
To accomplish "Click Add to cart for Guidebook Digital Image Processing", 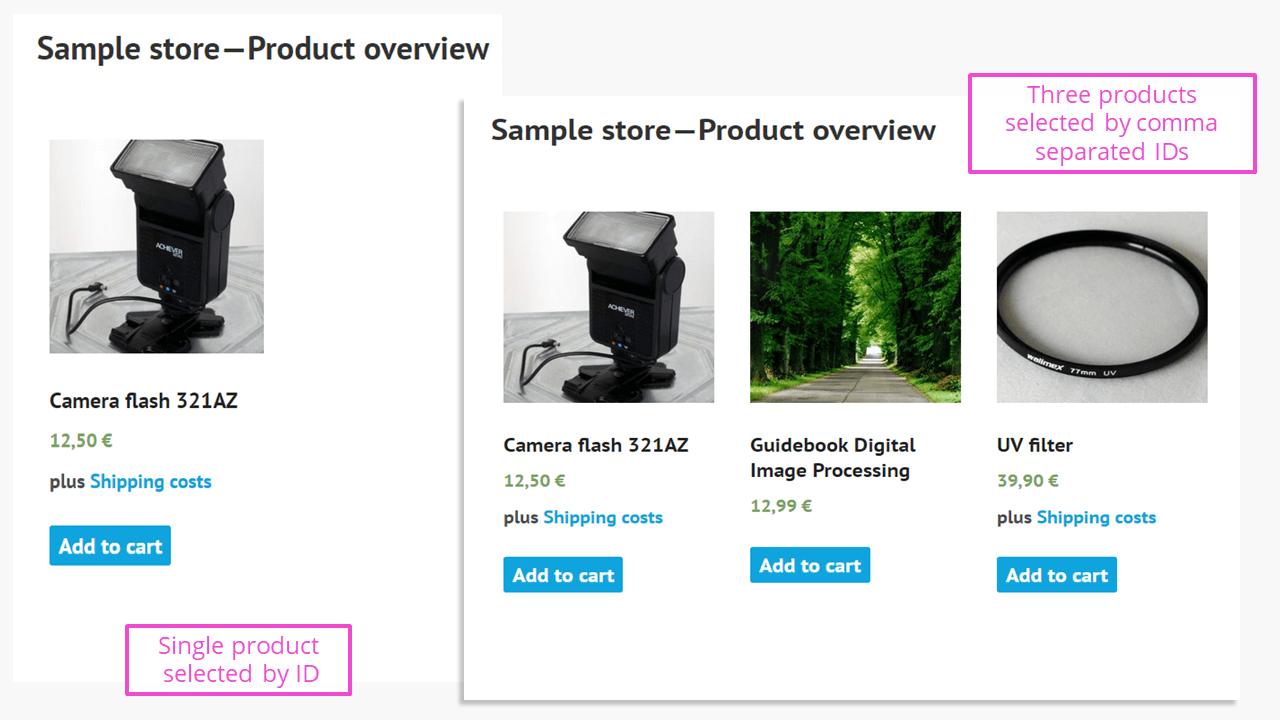I will (x=810, y=564).
